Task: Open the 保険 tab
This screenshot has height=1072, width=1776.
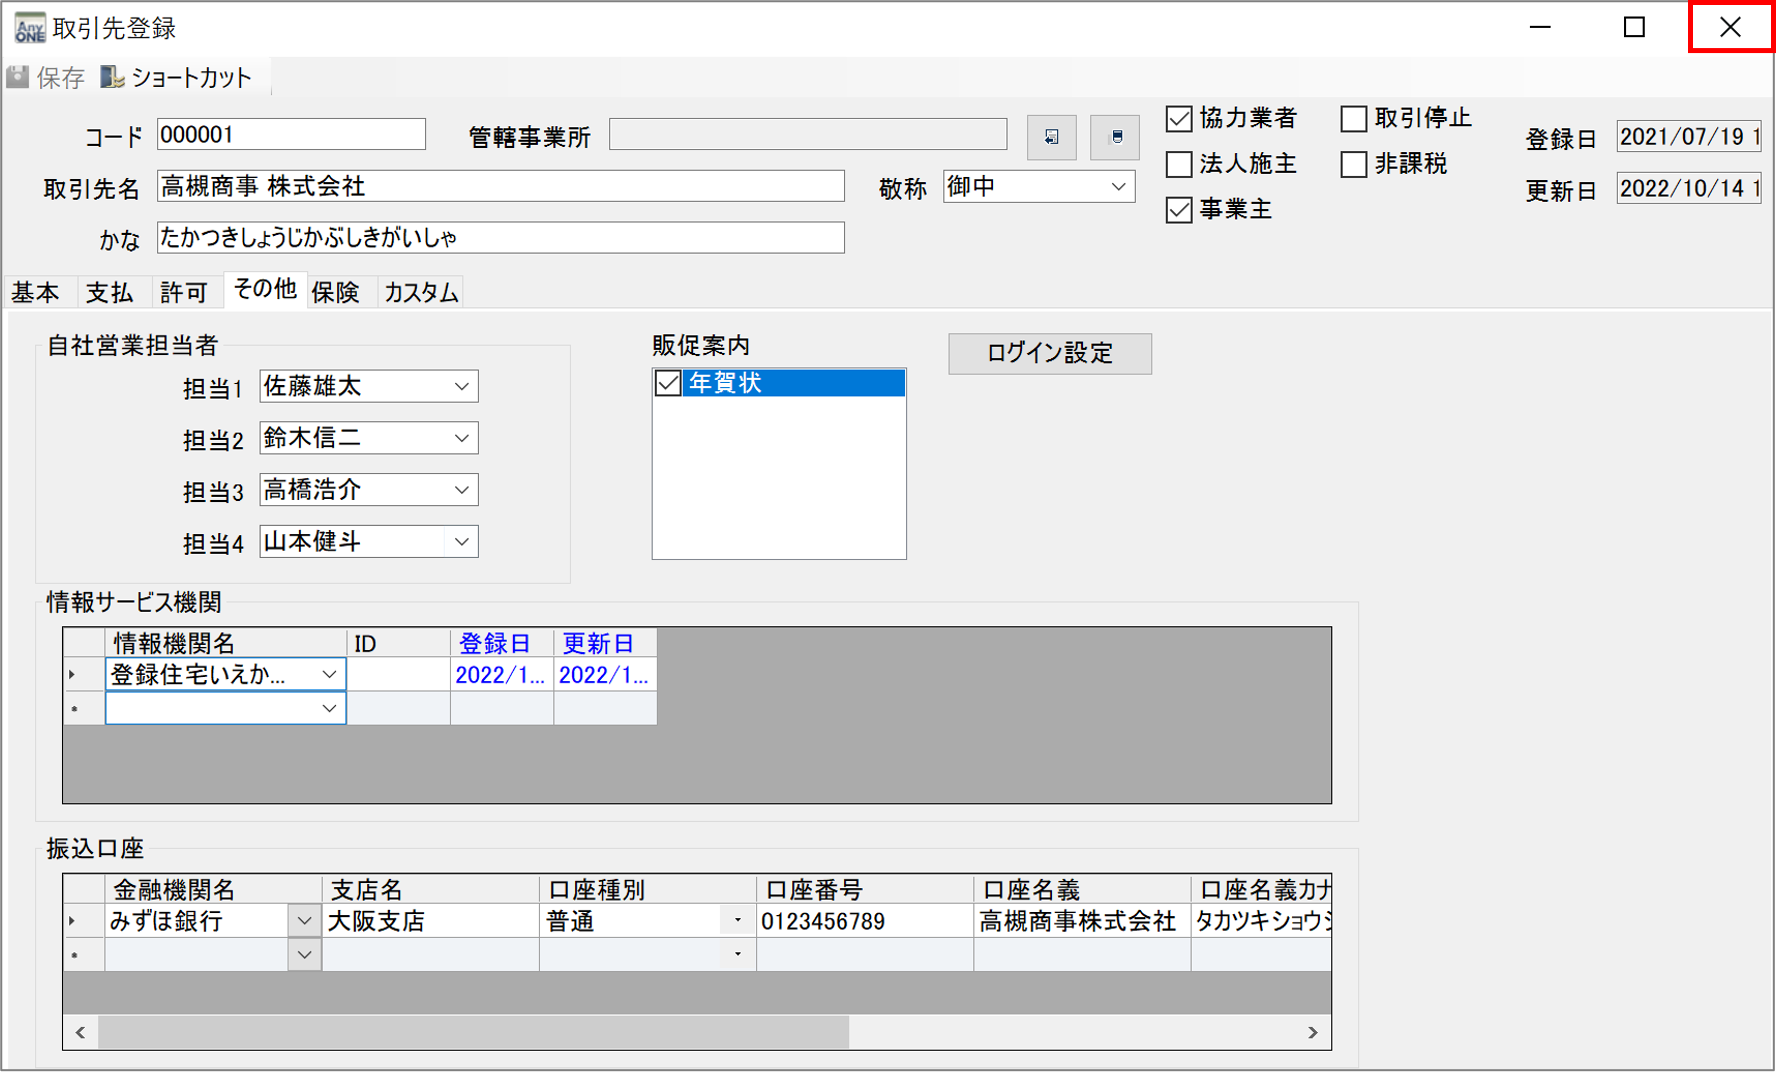Action: tap(335, 292)
